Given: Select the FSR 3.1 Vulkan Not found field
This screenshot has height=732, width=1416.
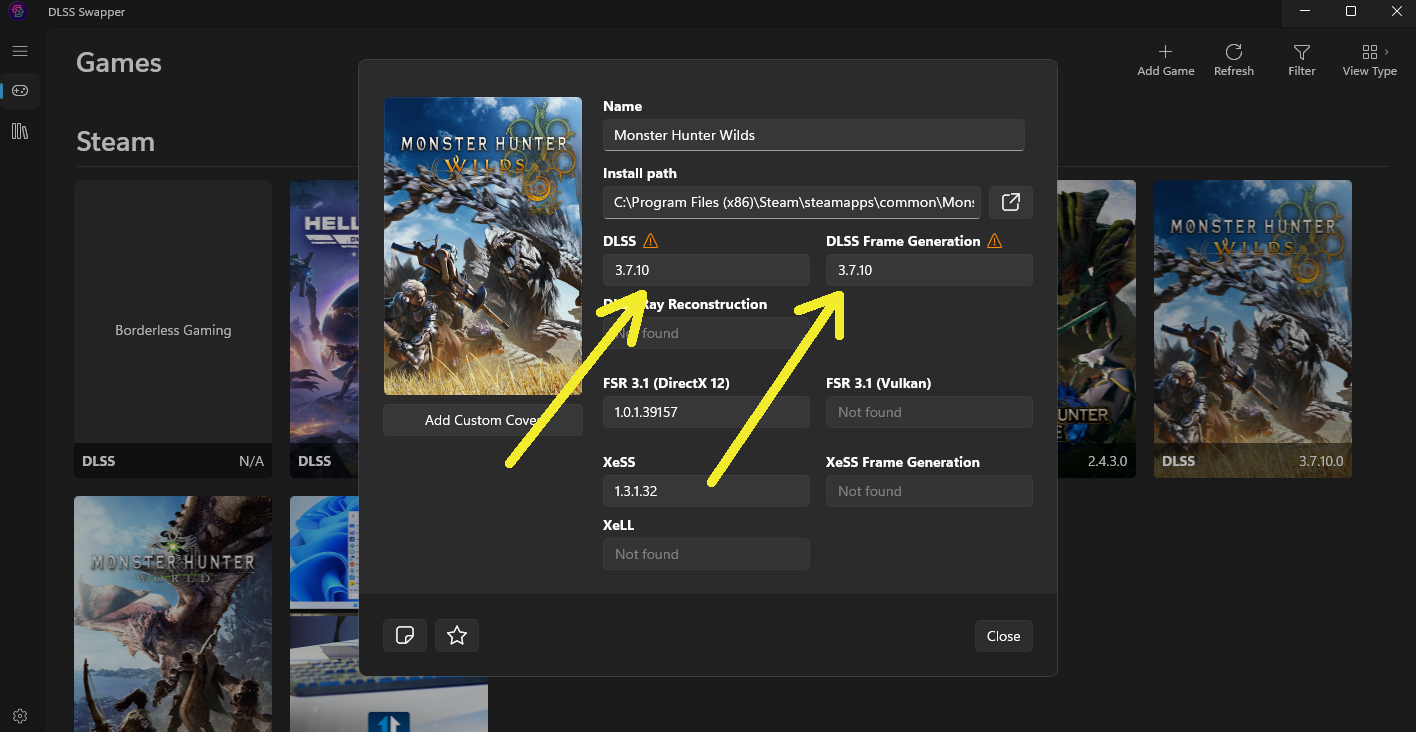Looking at the screenshot, I should tap(929, 412).
